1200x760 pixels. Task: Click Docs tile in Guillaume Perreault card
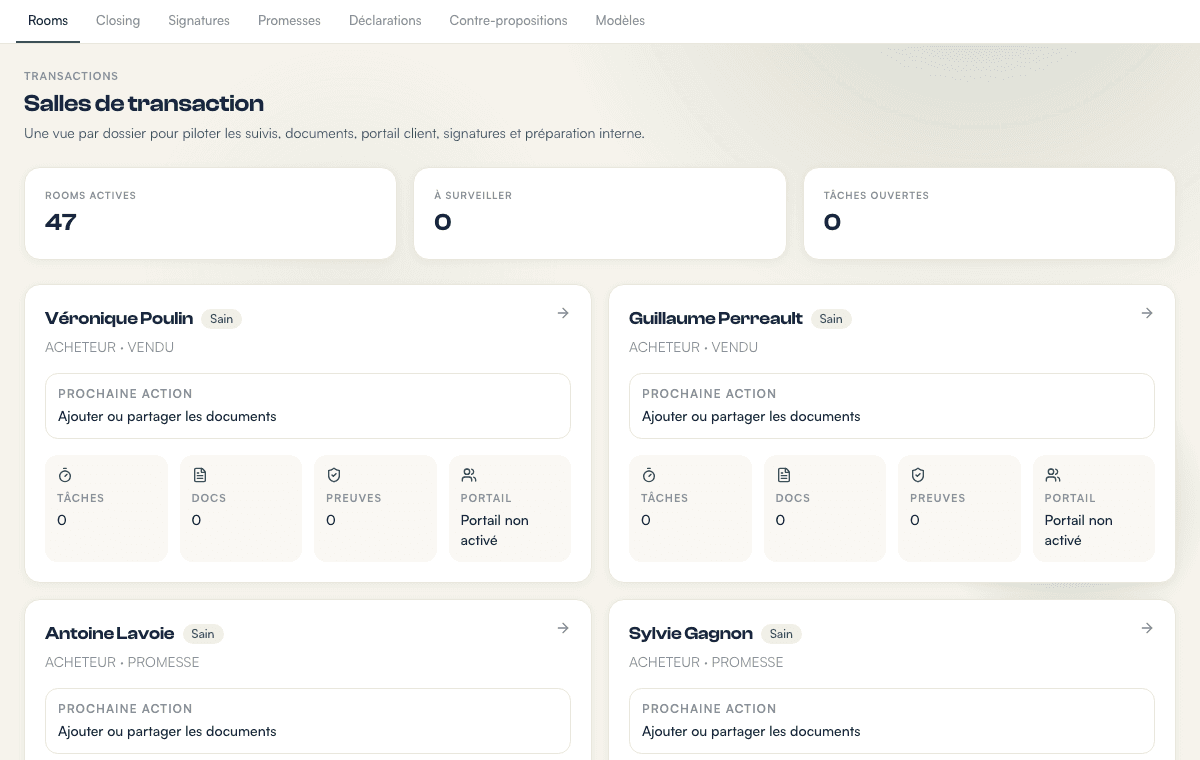tap(825, 509)
